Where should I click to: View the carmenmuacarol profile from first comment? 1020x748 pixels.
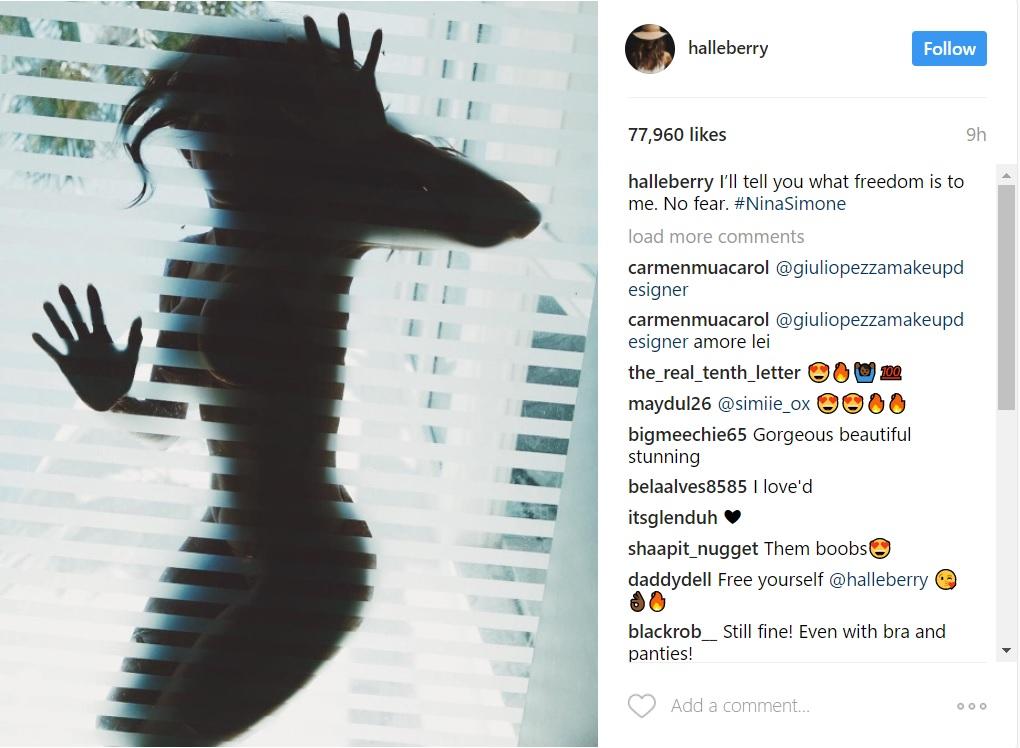(698, 267)
